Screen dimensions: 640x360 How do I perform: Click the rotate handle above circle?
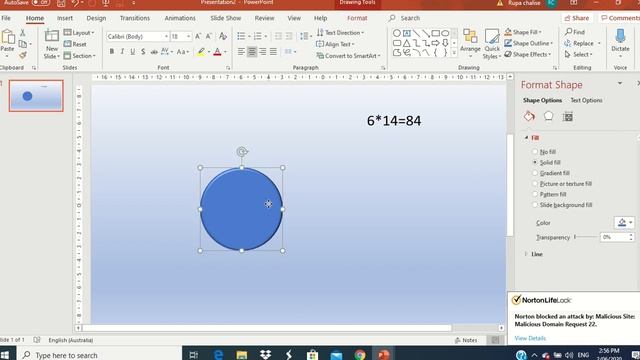coord(242,152)
